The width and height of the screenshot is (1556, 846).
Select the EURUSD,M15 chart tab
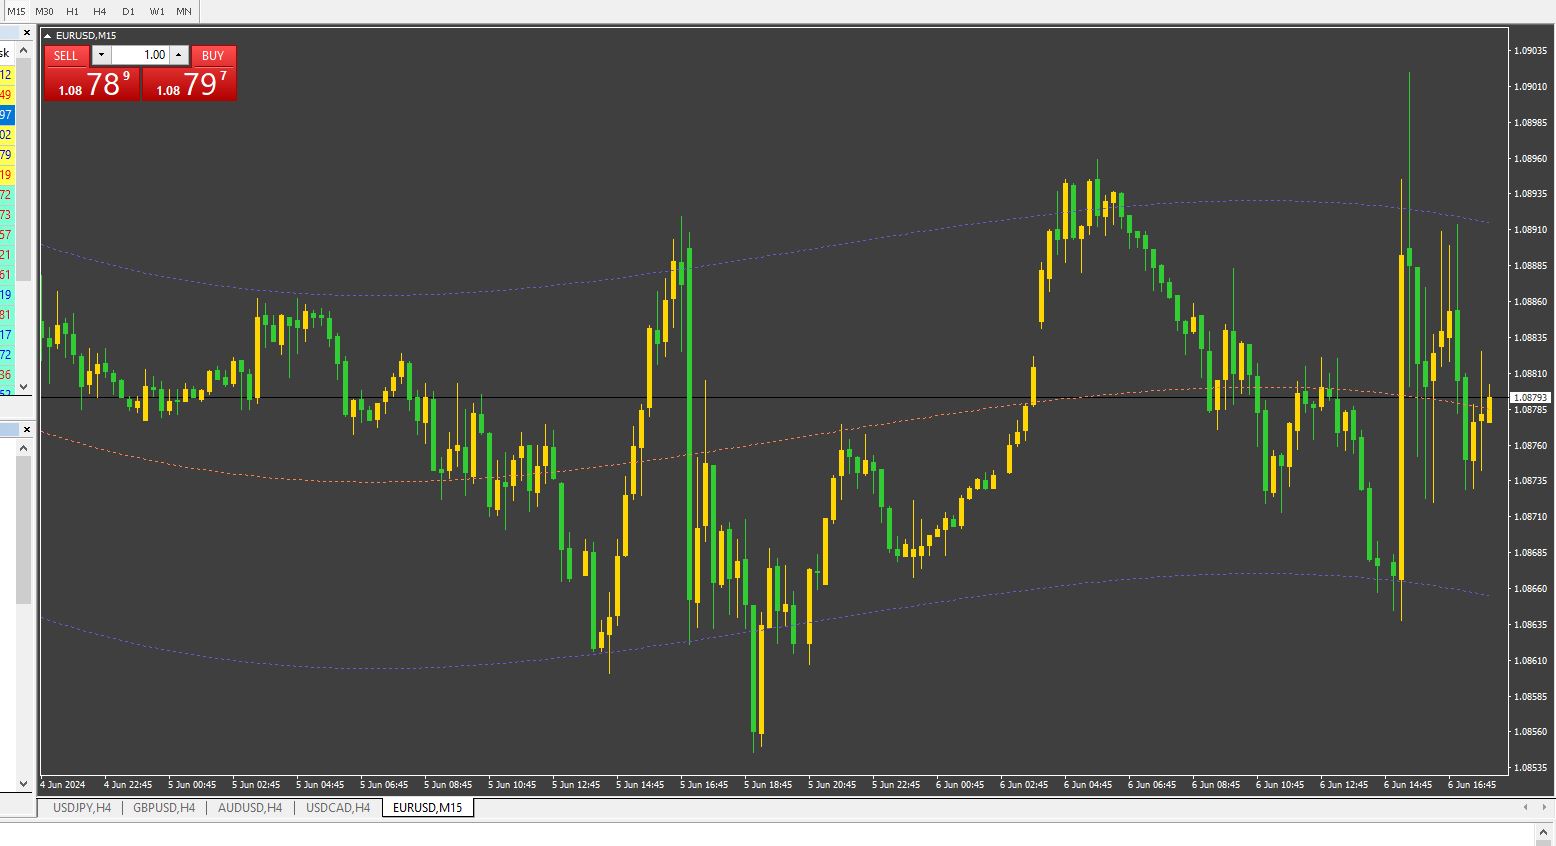pos(428,807)
